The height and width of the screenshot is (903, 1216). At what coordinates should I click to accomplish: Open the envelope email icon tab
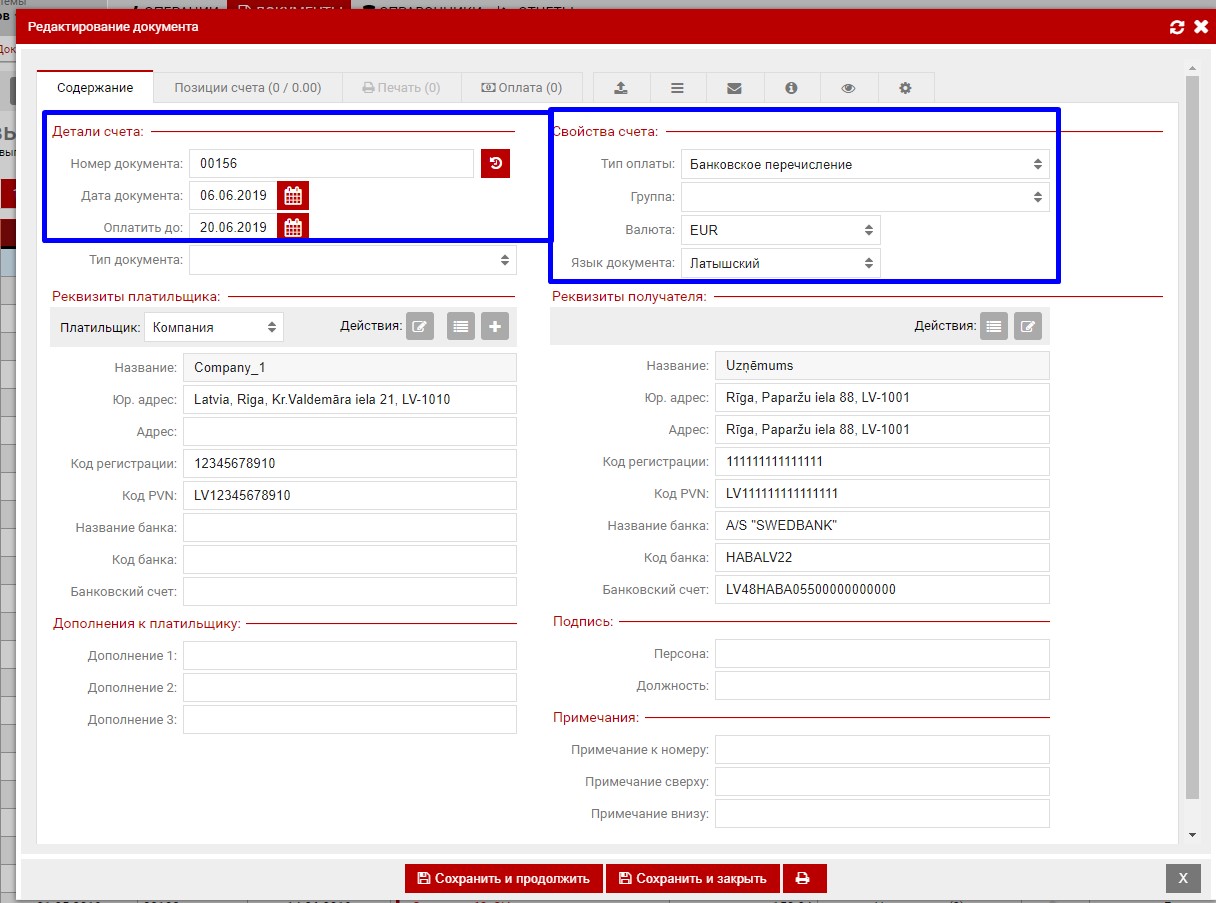point(734,88)
